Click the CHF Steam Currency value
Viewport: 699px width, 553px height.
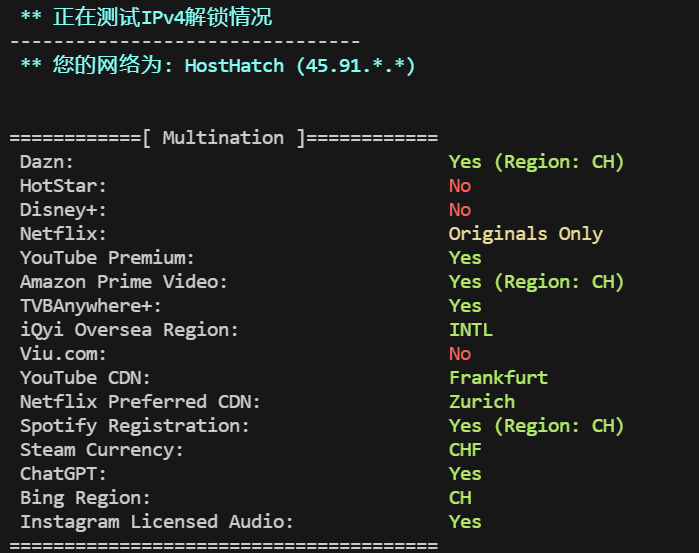click(465, 450)
